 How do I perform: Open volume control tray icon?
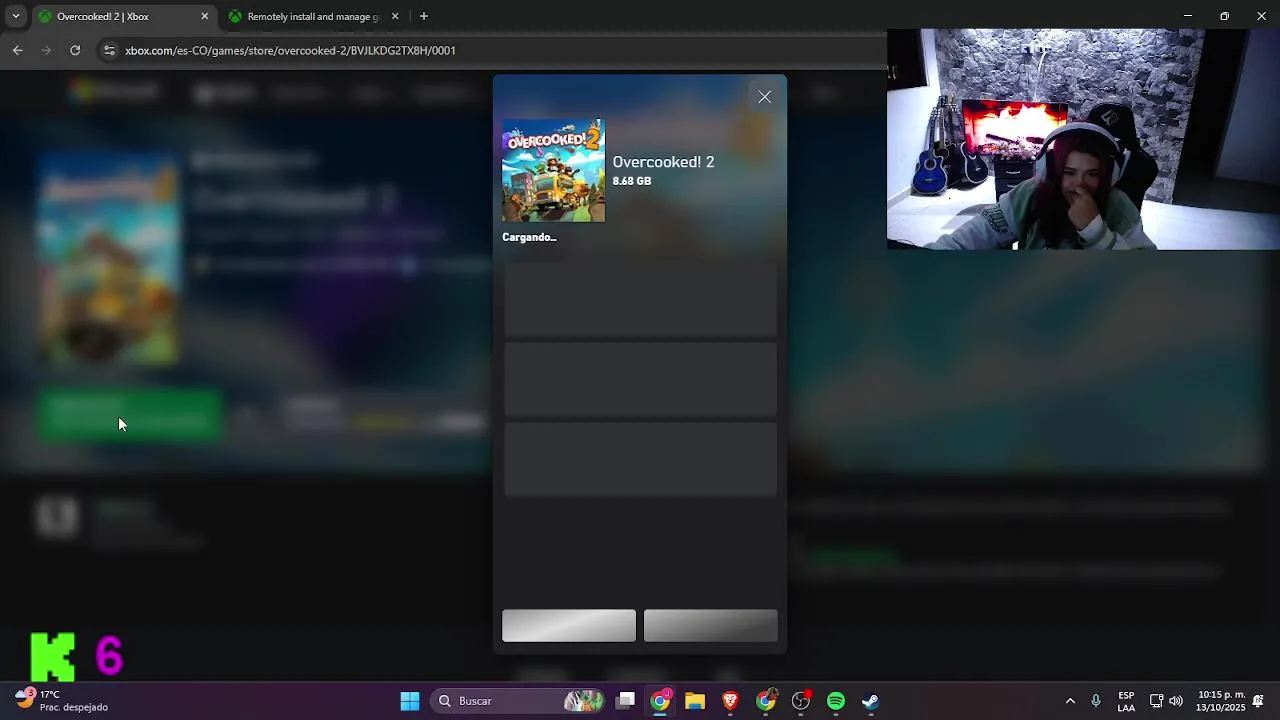[1176, 701]
